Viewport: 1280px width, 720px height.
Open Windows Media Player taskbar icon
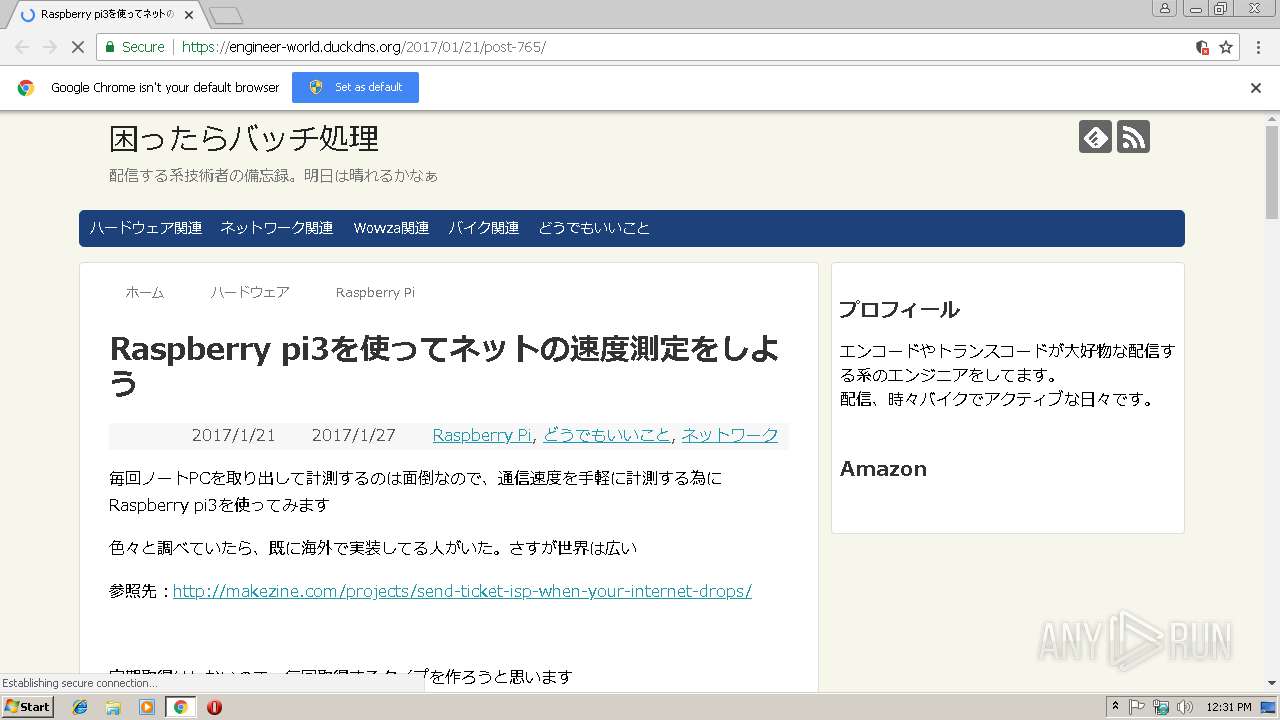tap(147, 707)
